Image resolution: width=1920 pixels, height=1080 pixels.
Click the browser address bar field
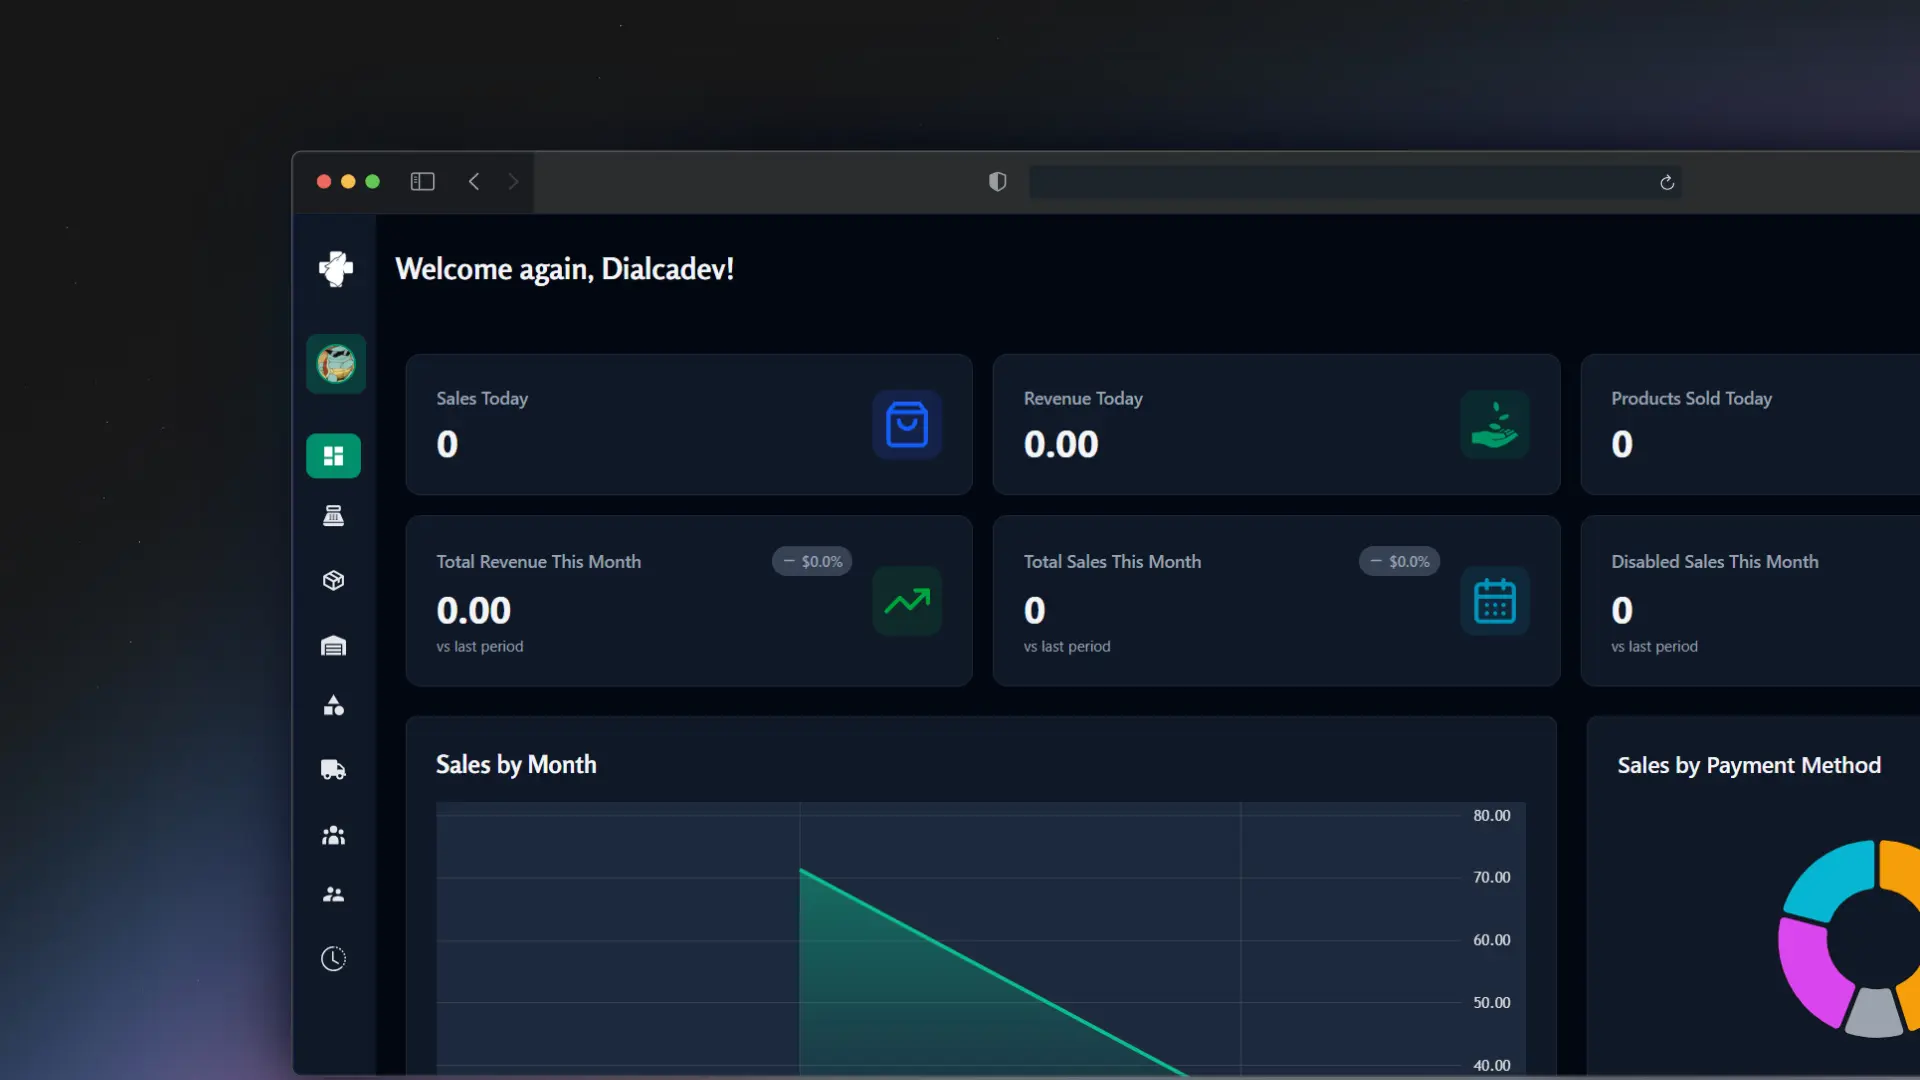(1340, 182)
